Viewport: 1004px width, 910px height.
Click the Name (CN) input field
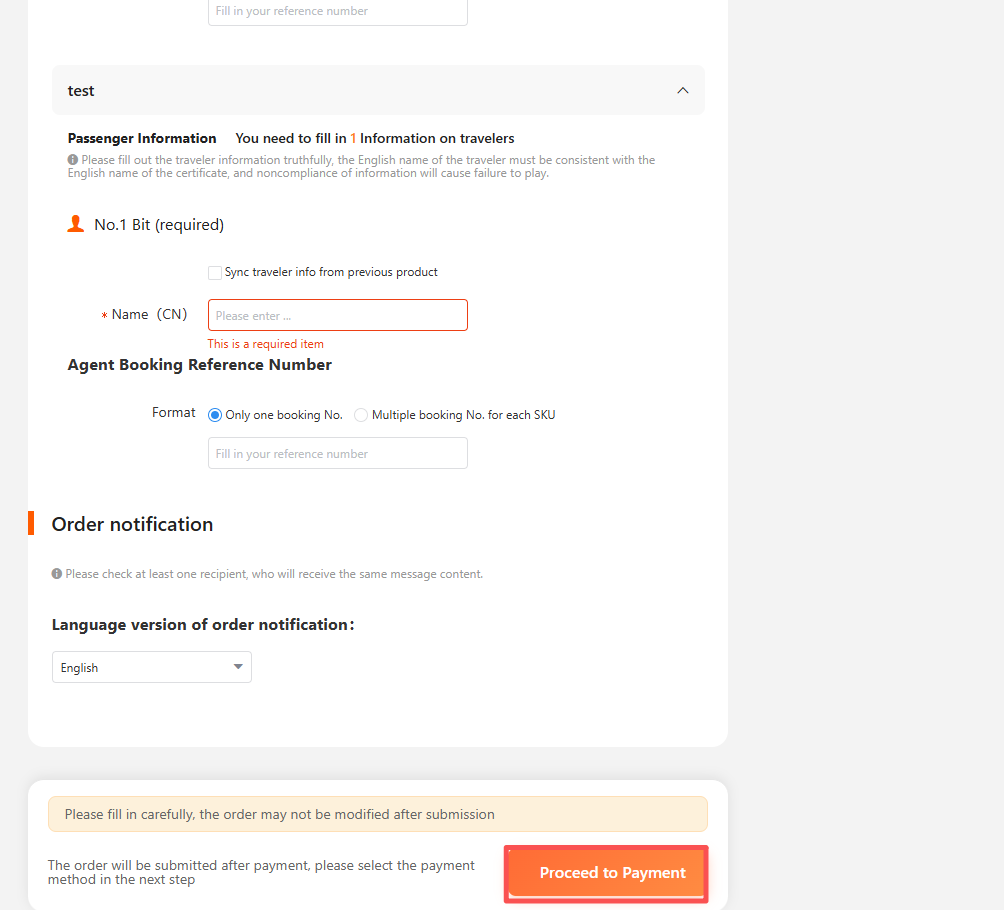click(337, 315)
